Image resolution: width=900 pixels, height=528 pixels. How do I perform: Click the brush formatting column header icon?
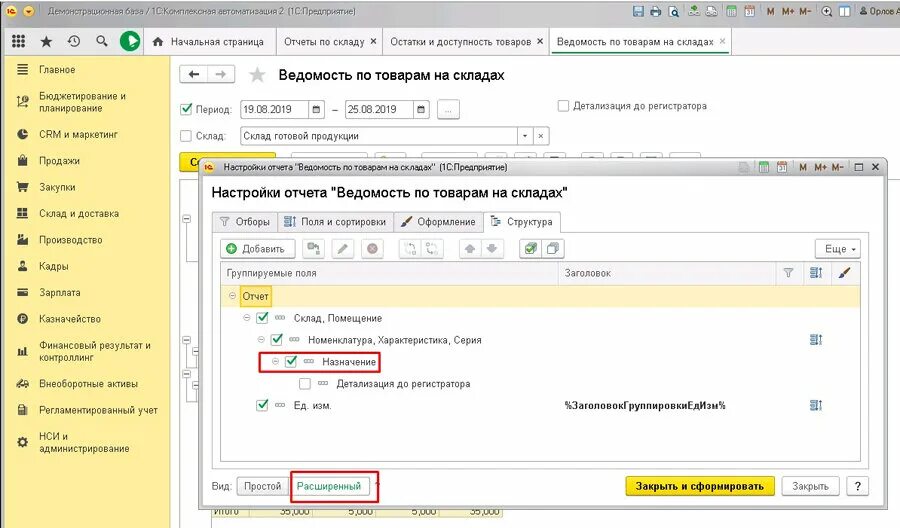[844, 273]
